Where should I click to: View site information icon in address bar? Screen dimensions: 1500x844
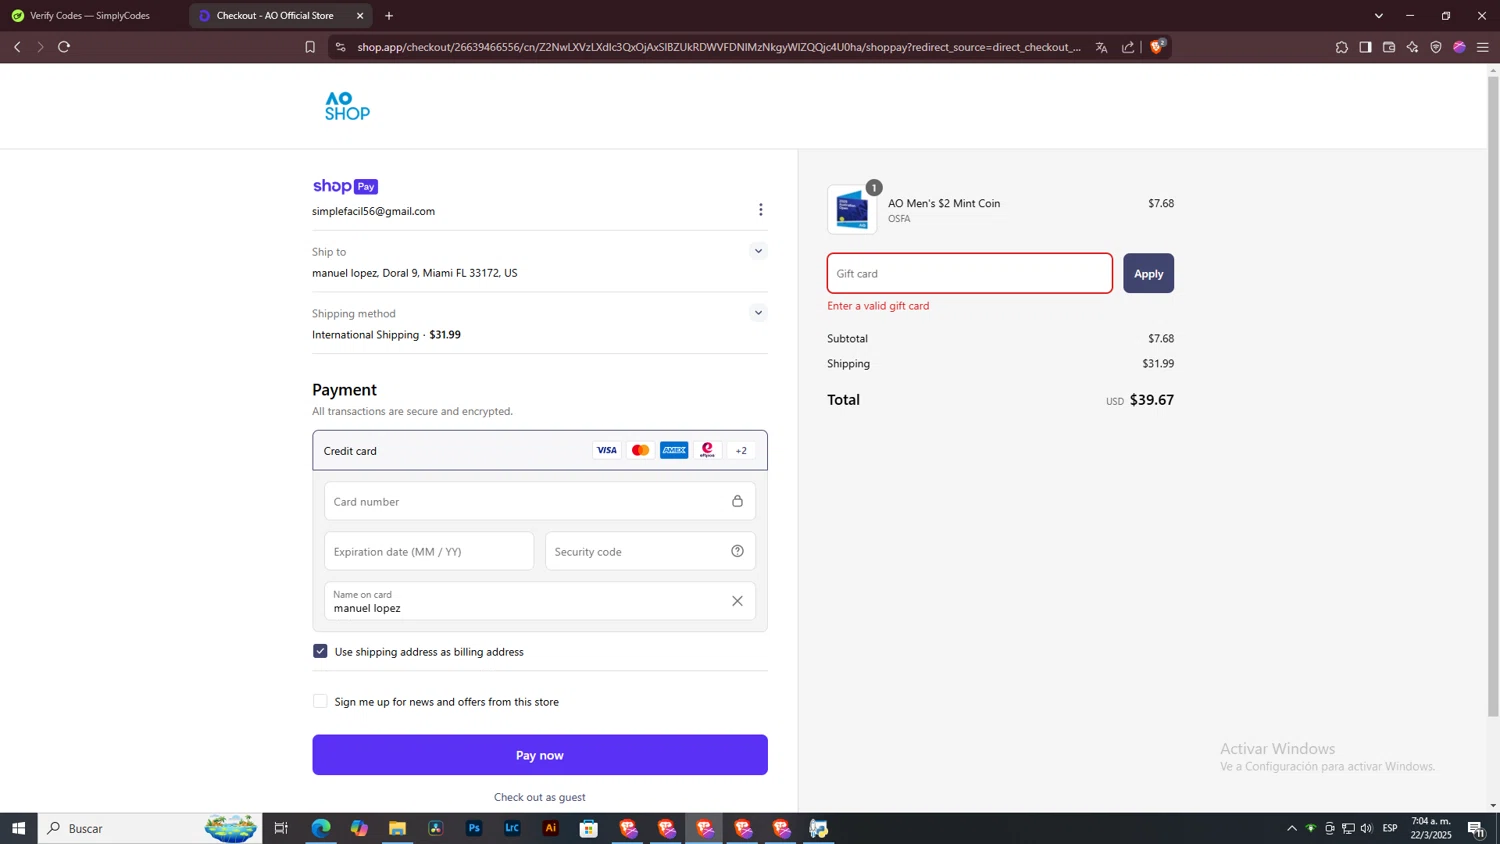[340, 47]
